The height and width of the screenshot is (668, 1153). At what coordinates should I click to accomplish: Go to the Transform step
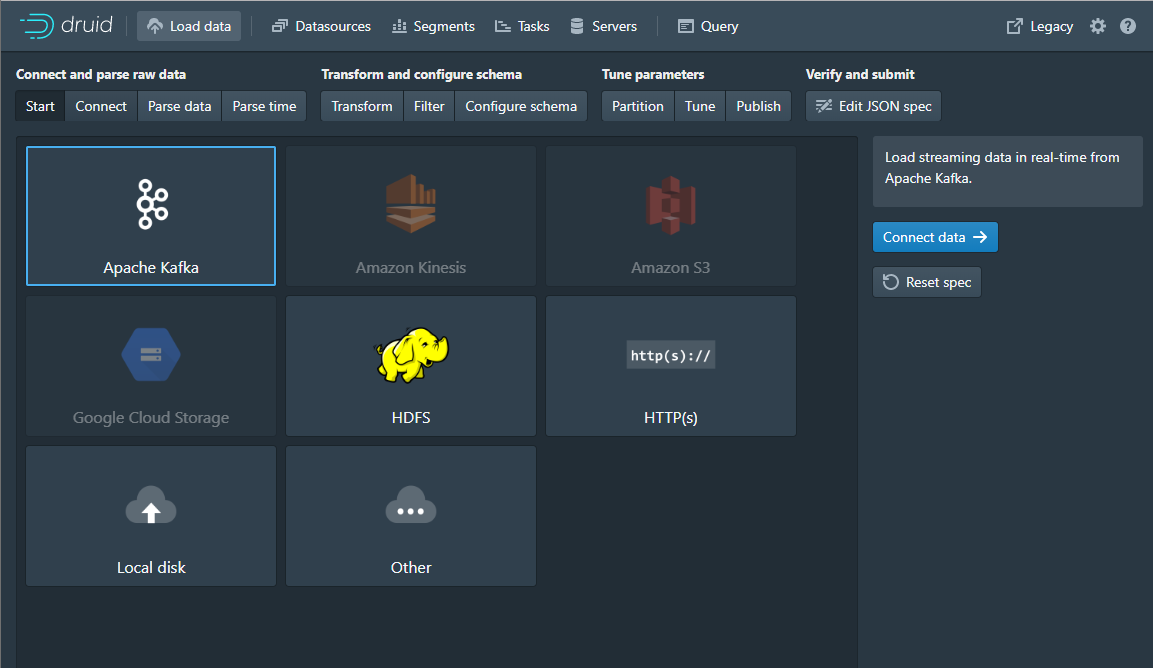[362, 106]
